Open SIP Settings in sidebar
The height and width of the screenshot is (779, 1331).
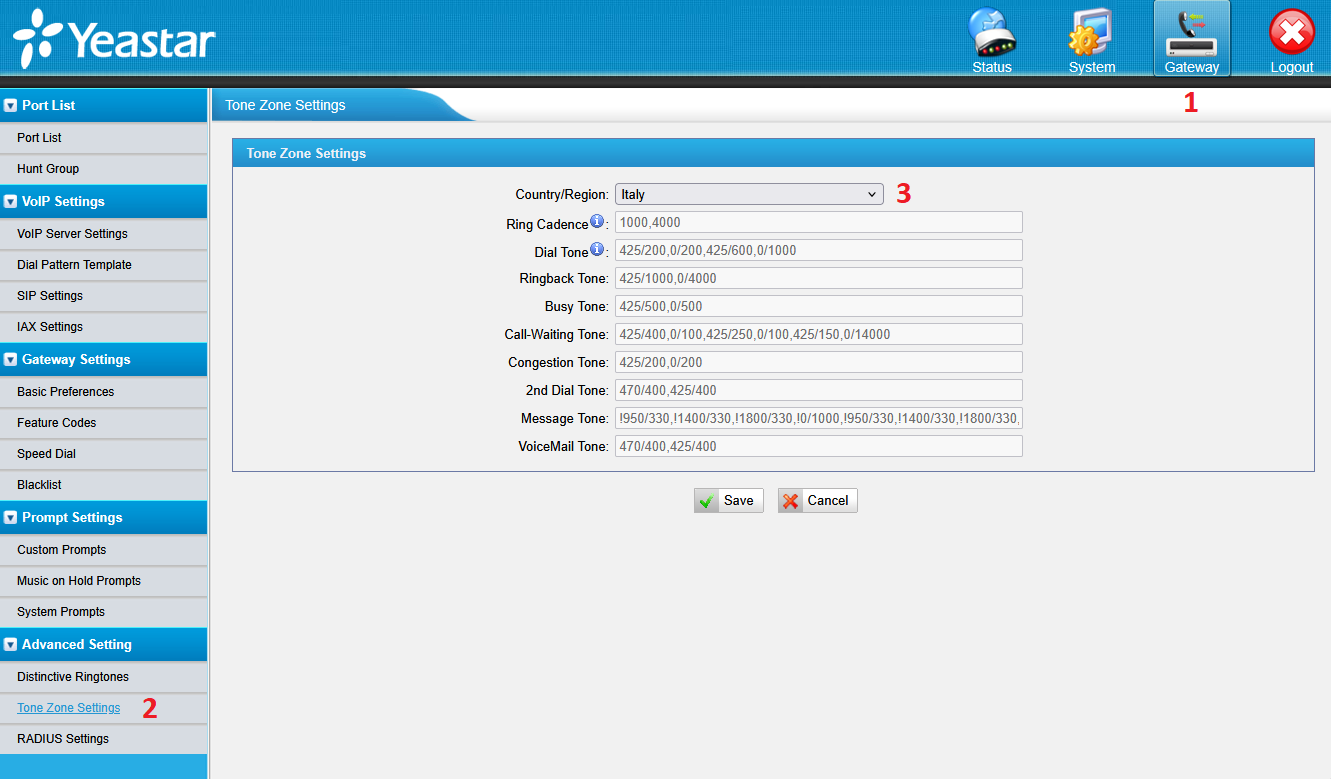coord(50,296)
